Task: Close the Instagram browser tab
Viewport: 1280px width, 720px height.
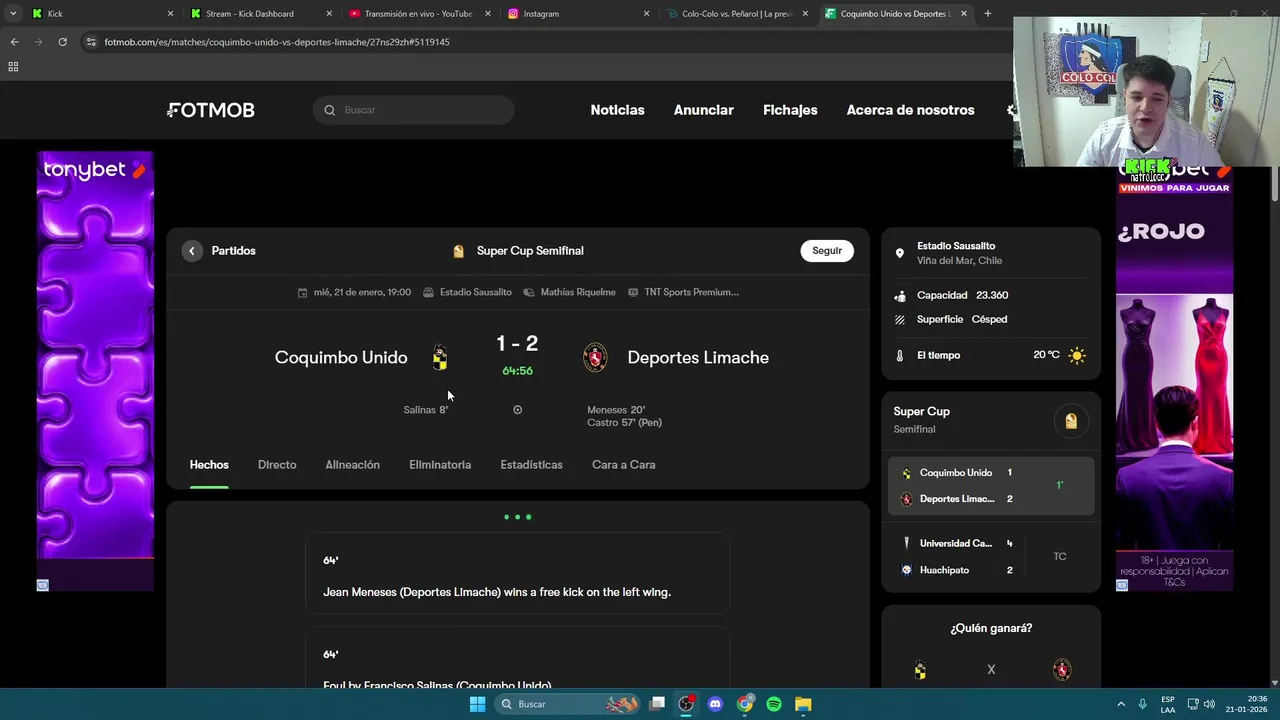Action: click(x=646, y=14)
